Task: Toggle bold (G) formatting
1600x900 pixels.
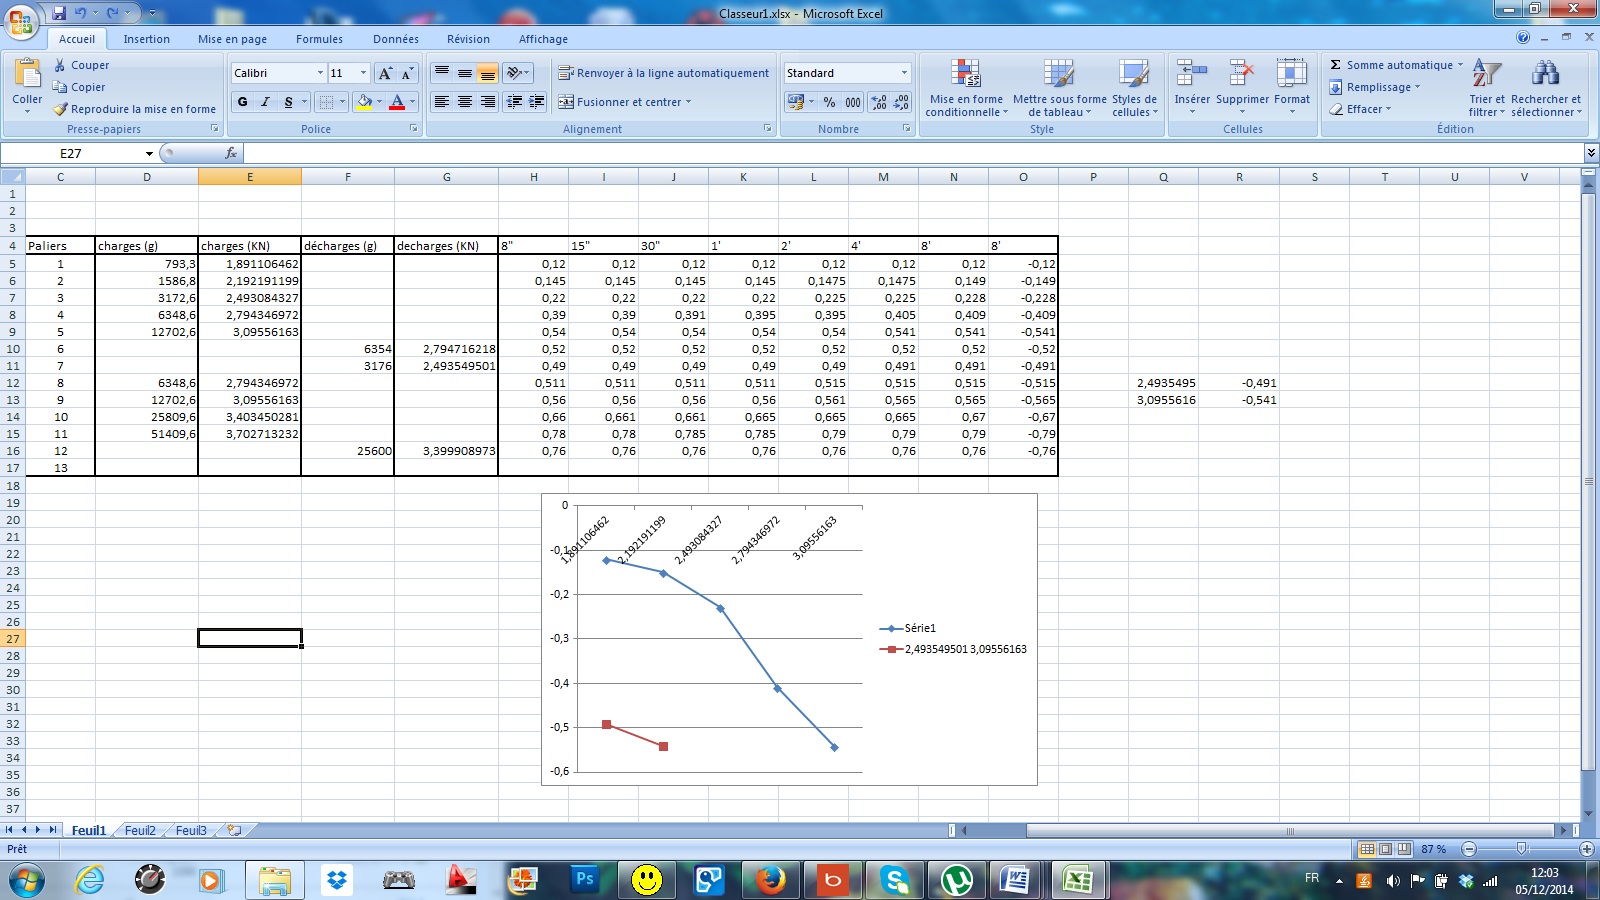Action: click(243, 102)
